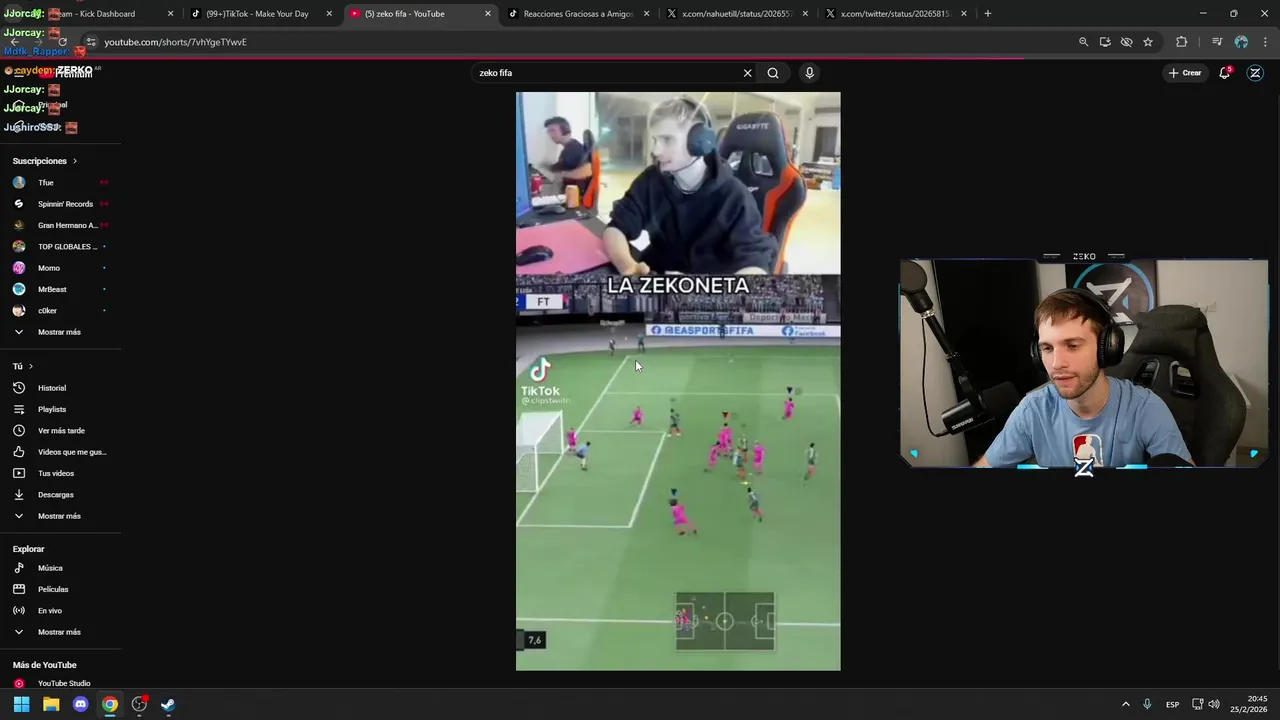Switch to the x.com/twitter status tab
Viewport: 1280px width, 720px height.
tap(895, 14)
